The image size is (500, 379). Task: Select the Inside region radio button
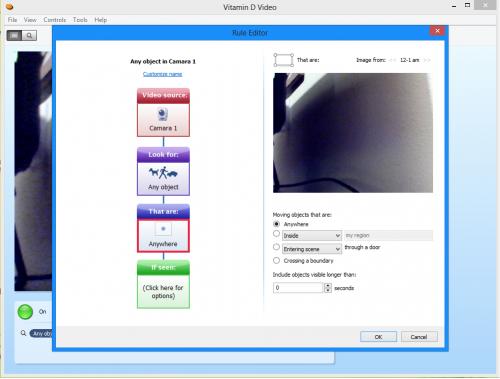pos(276,234)
